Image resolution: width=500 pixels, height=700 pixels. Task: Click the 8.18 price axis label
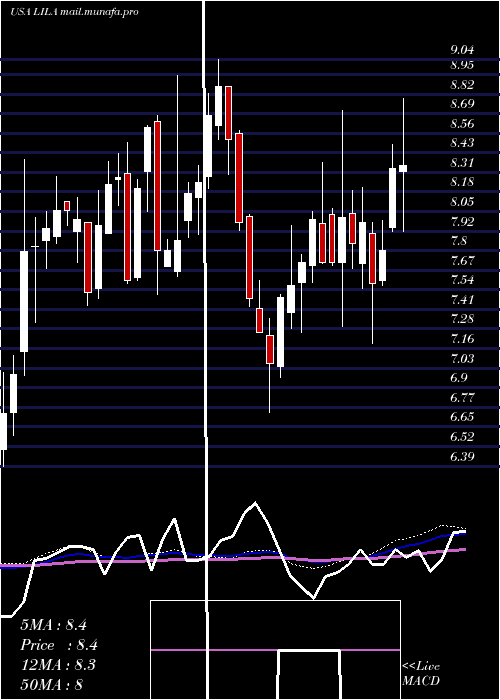(462, 182)
